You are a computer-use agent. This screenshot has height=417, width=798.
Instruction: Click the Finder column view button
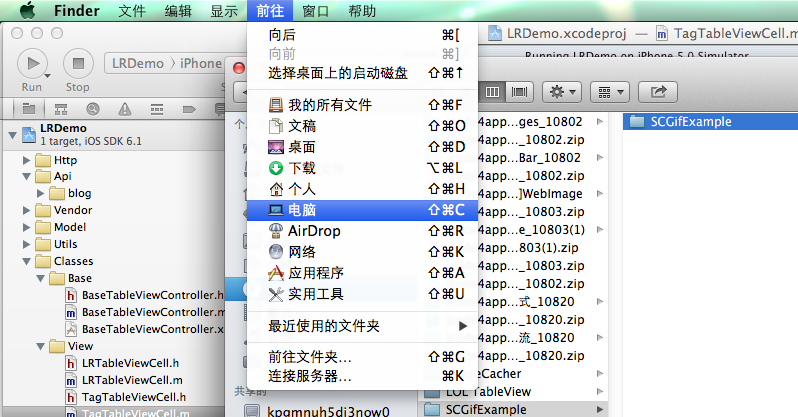(x=492, y=92)
